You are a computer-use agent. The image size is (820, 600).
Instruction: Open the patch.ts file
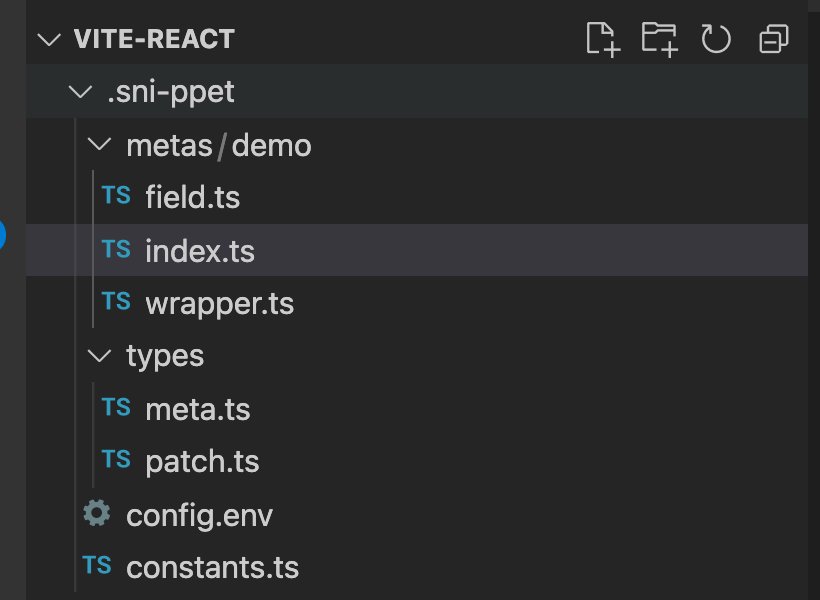tap(417, 461)
